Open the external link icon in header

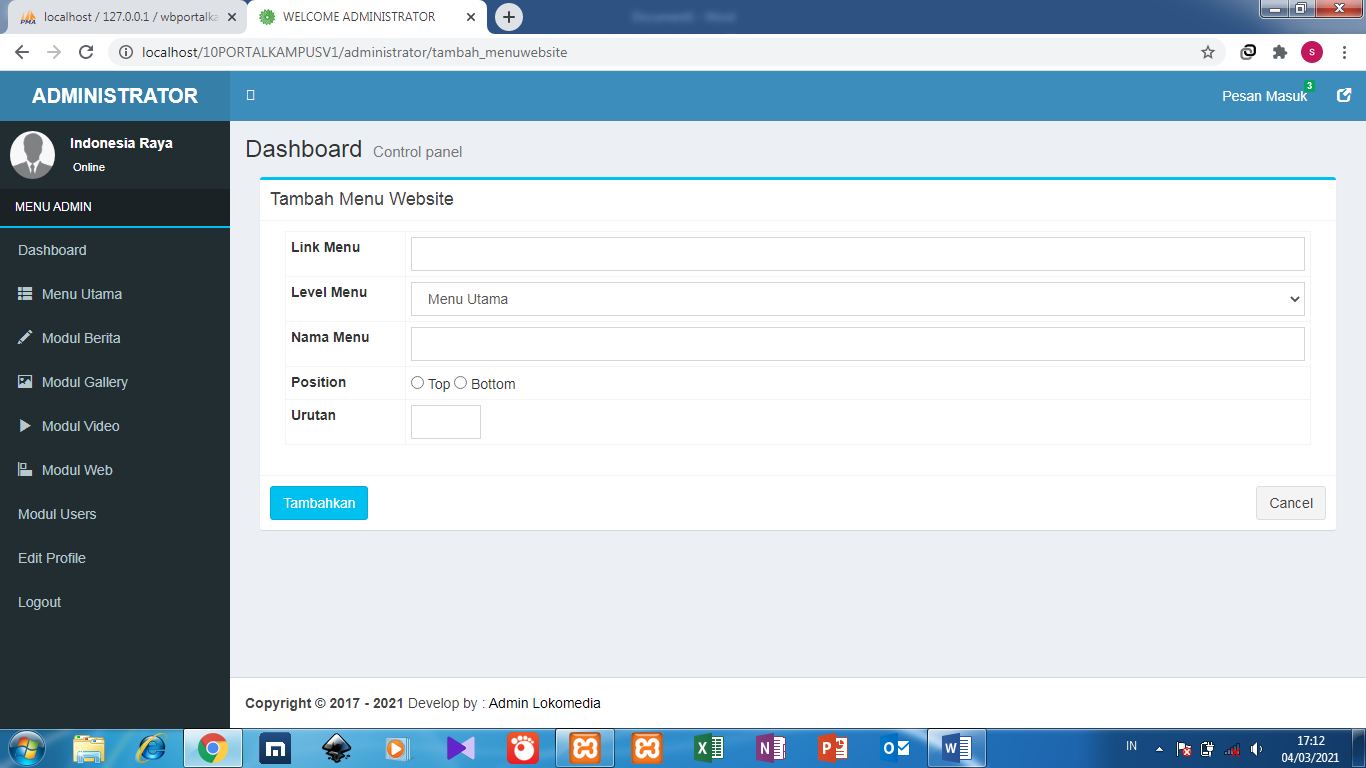[1344, 95]
